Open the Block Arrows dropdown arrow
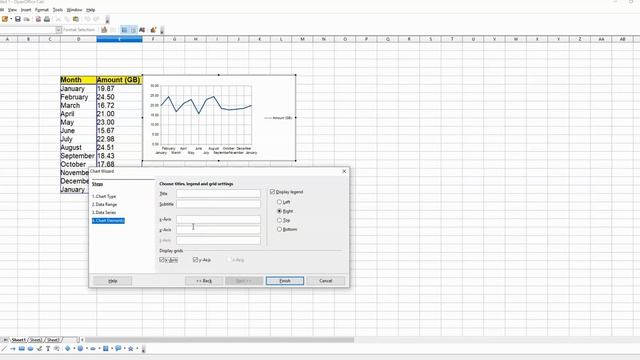Image resolution: width=640 pixels, height=360 pixels. [x=99, y=349]
